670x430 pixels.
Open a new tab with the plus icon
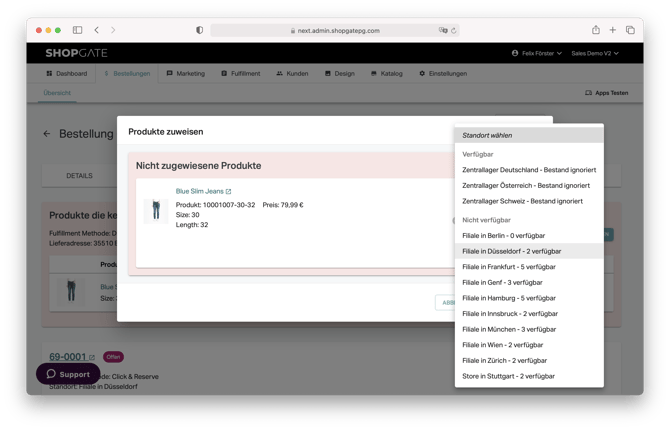point(613,30)
